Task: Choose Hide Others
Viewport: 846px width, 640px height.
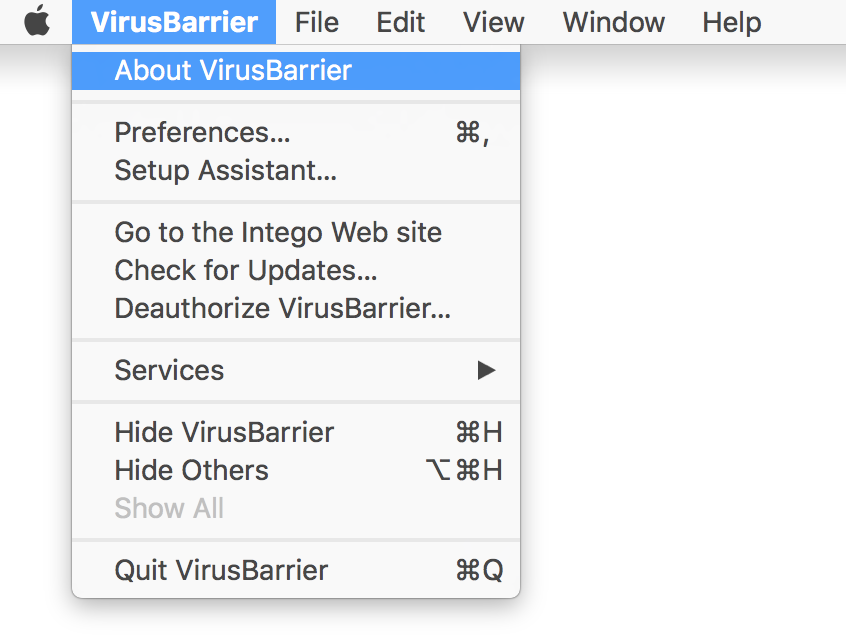Action: 296,470
